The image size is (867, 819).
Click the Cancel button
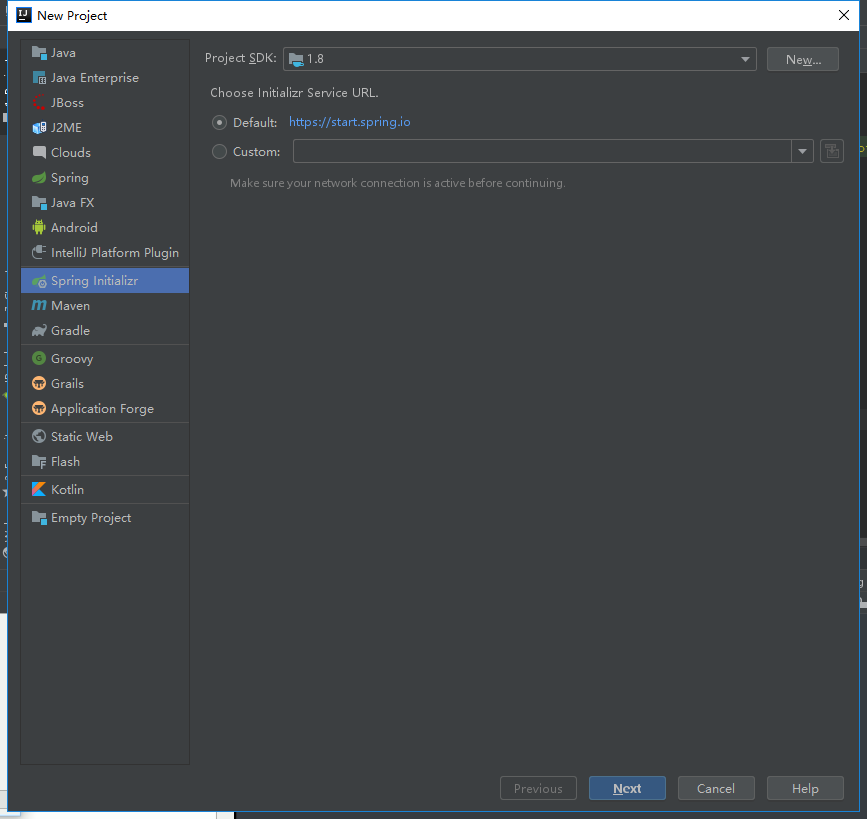(716, 789)
